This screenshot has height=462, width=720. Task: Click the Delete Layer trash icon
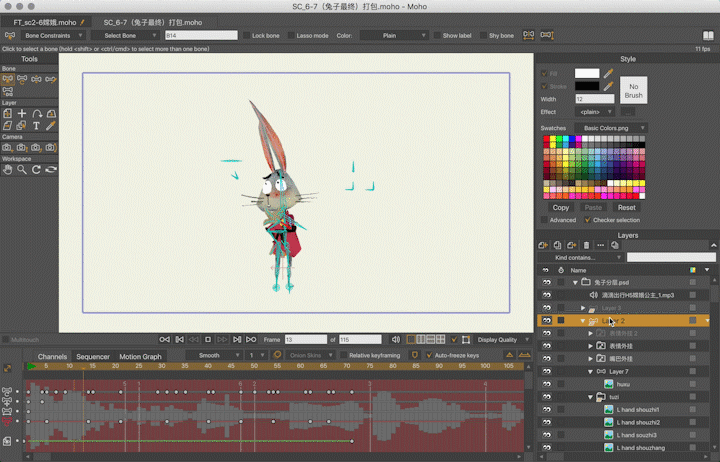(x=586, y=245)
